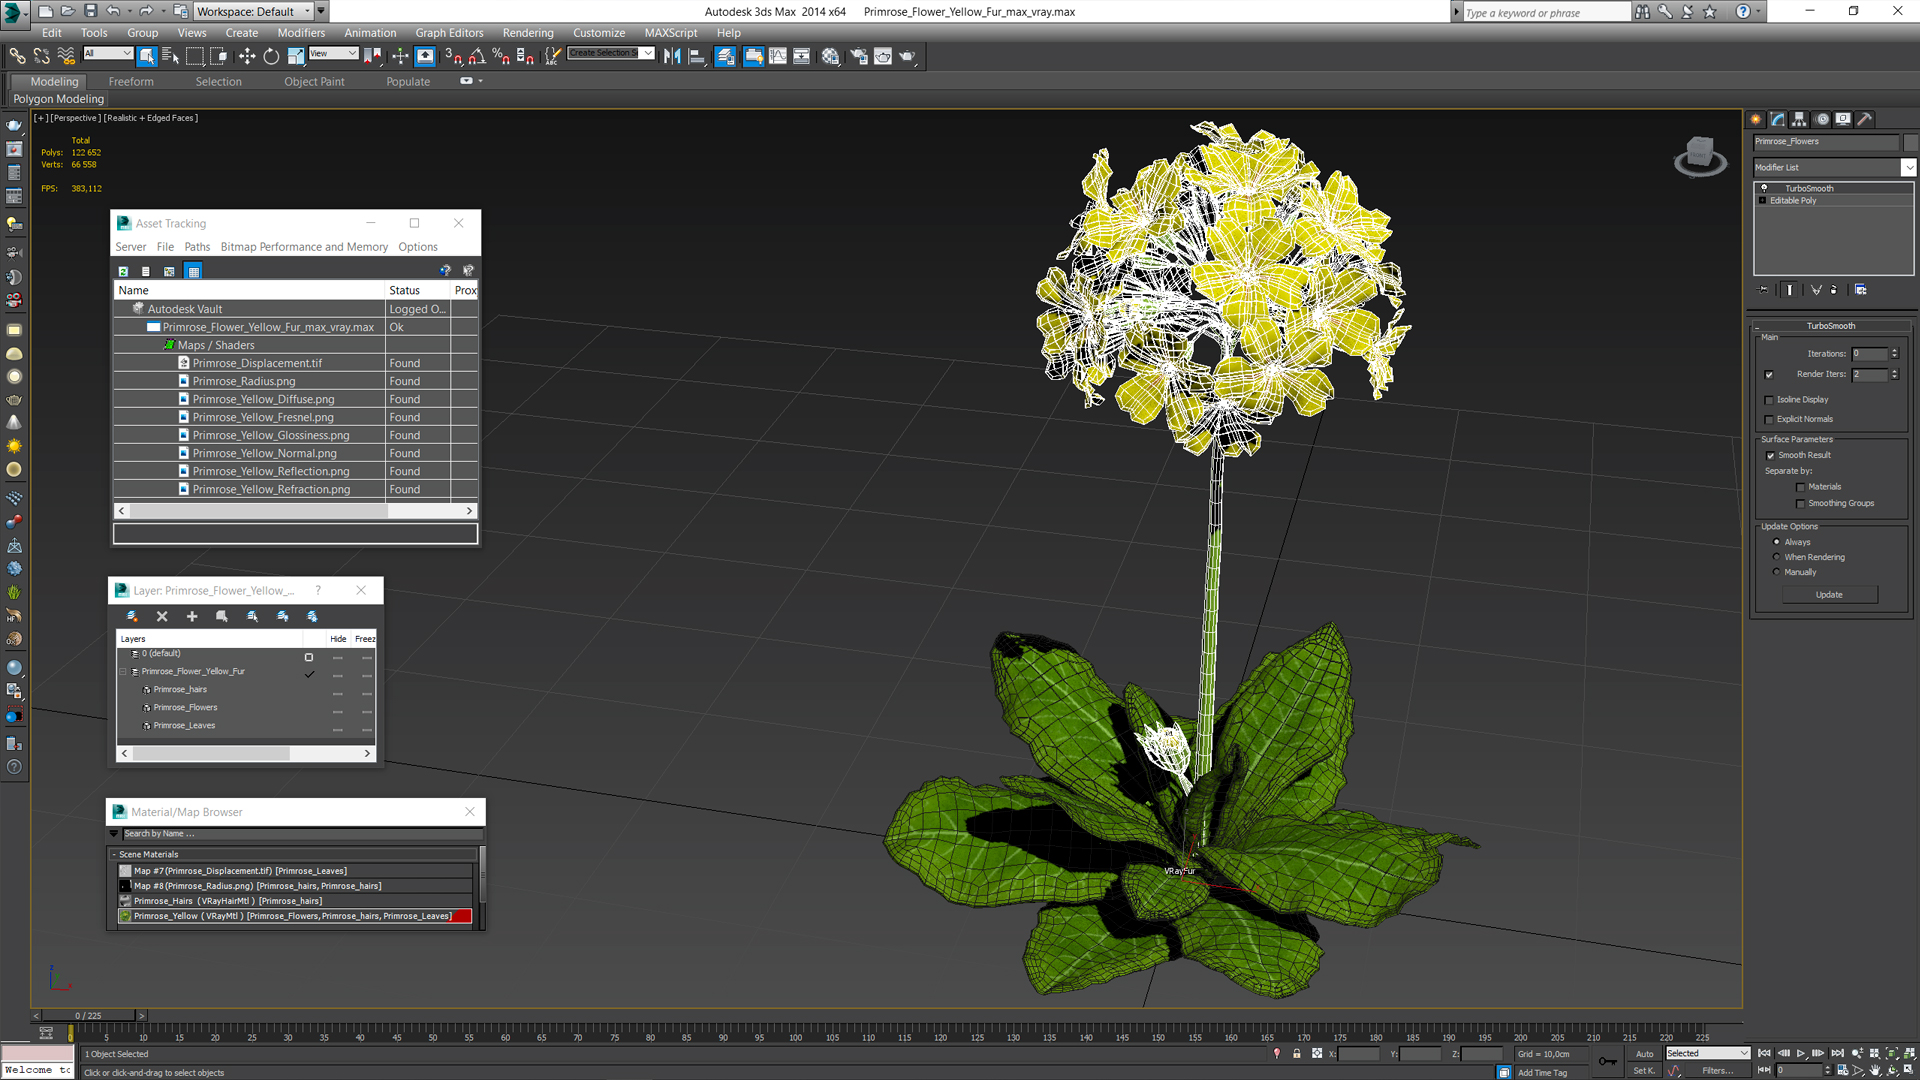Click the Render Production teapot icon

[907, 56]
